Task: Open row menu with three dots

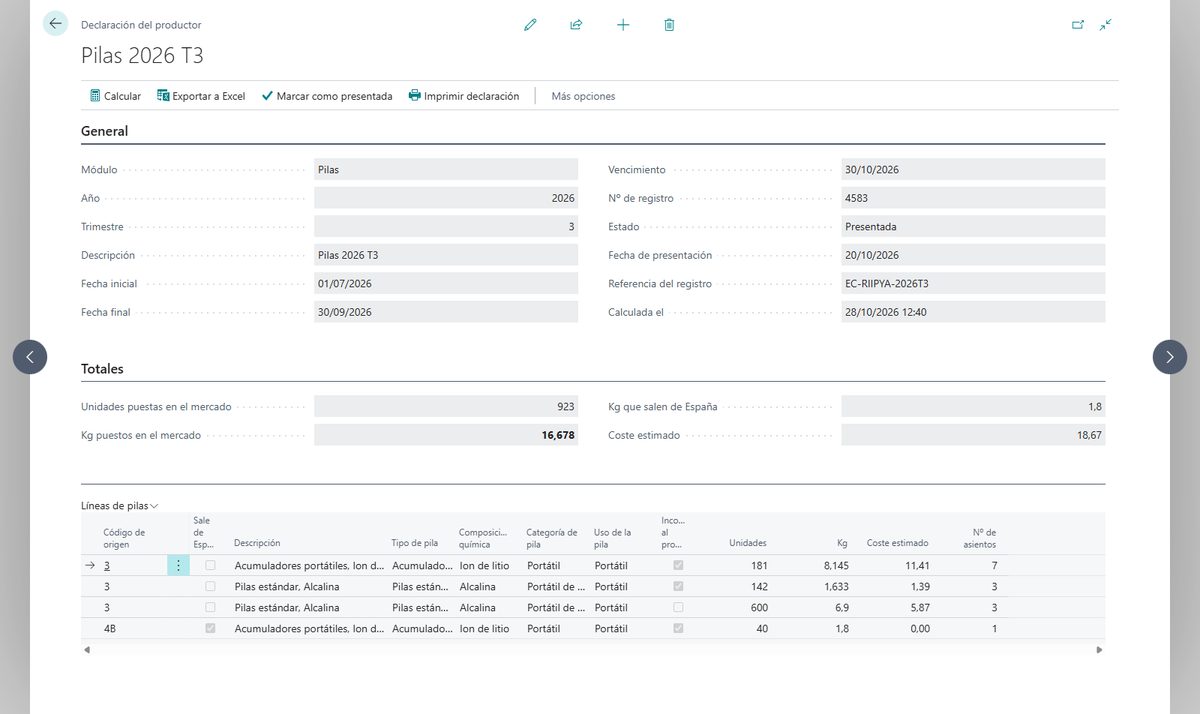Action: 178,566
